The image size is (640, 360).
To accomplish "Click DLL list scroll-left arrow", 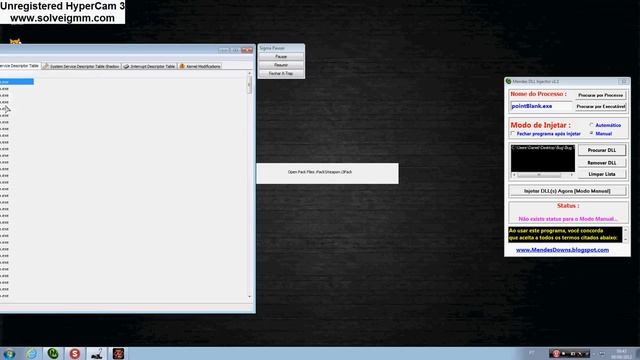I will 514,175.
